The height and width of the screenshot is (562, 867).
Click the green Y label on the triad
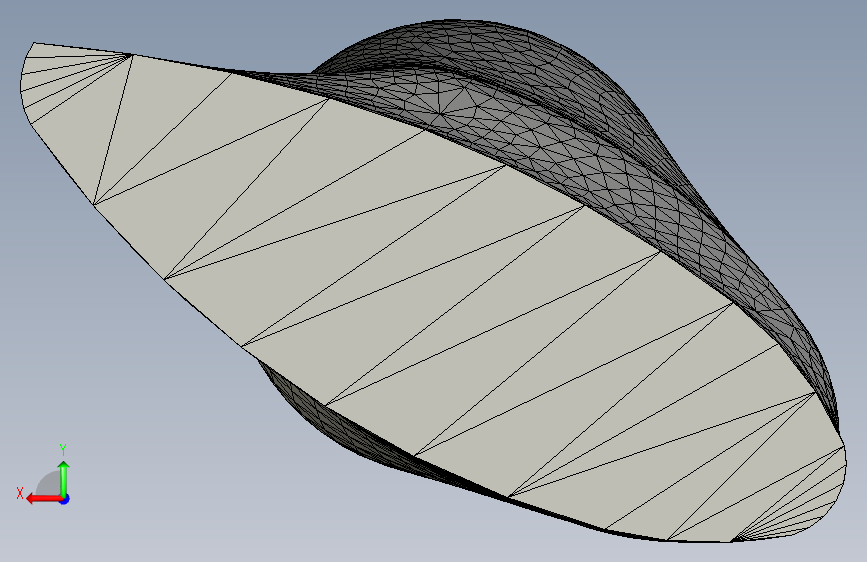click(x=63, y=450)
